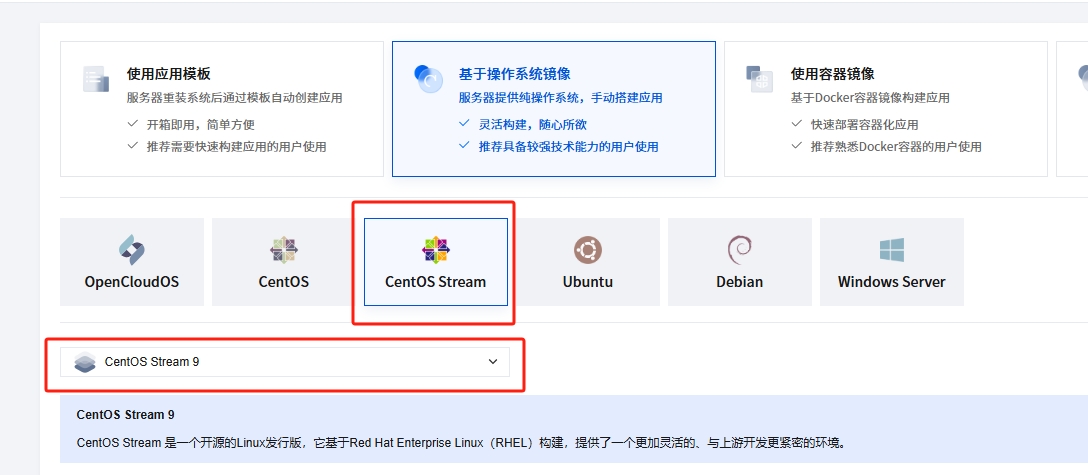This screenshot has height=475, width=1088.
Task: Click the text 灵活构建，随心所欲
Action: coord(533,125)
